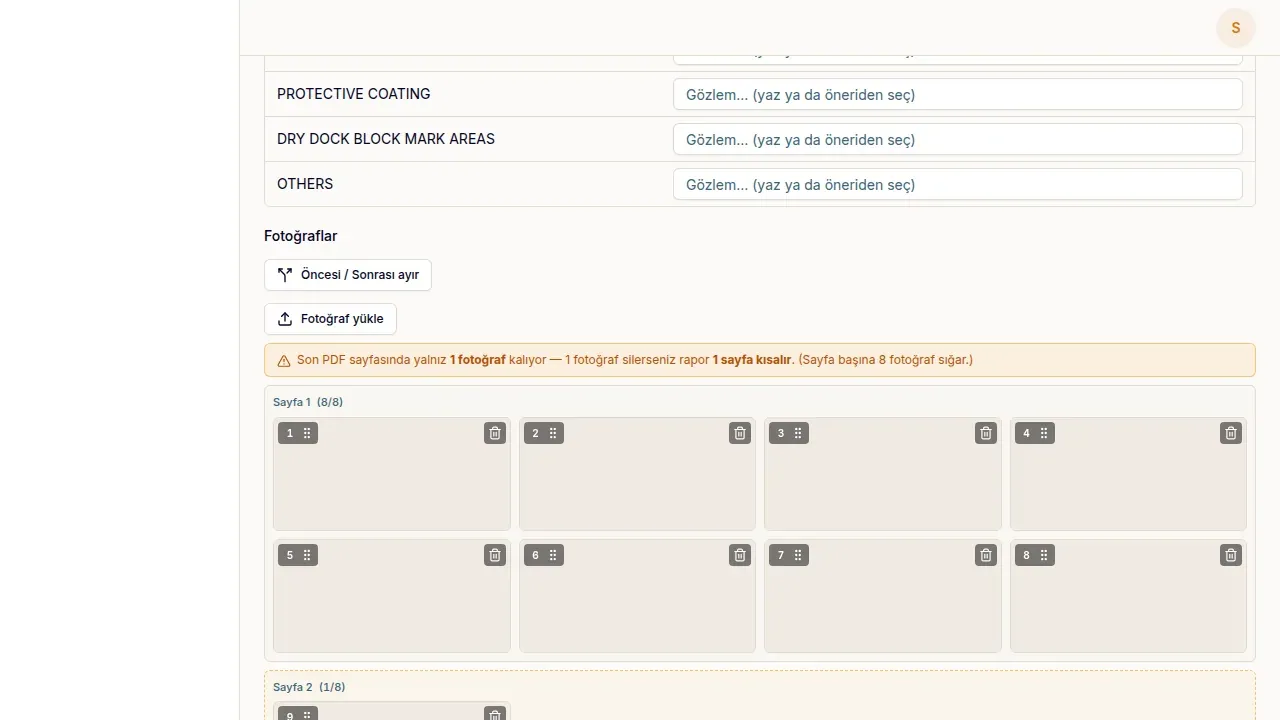Open photo thumbnail 4

[x=1128, y=474]
